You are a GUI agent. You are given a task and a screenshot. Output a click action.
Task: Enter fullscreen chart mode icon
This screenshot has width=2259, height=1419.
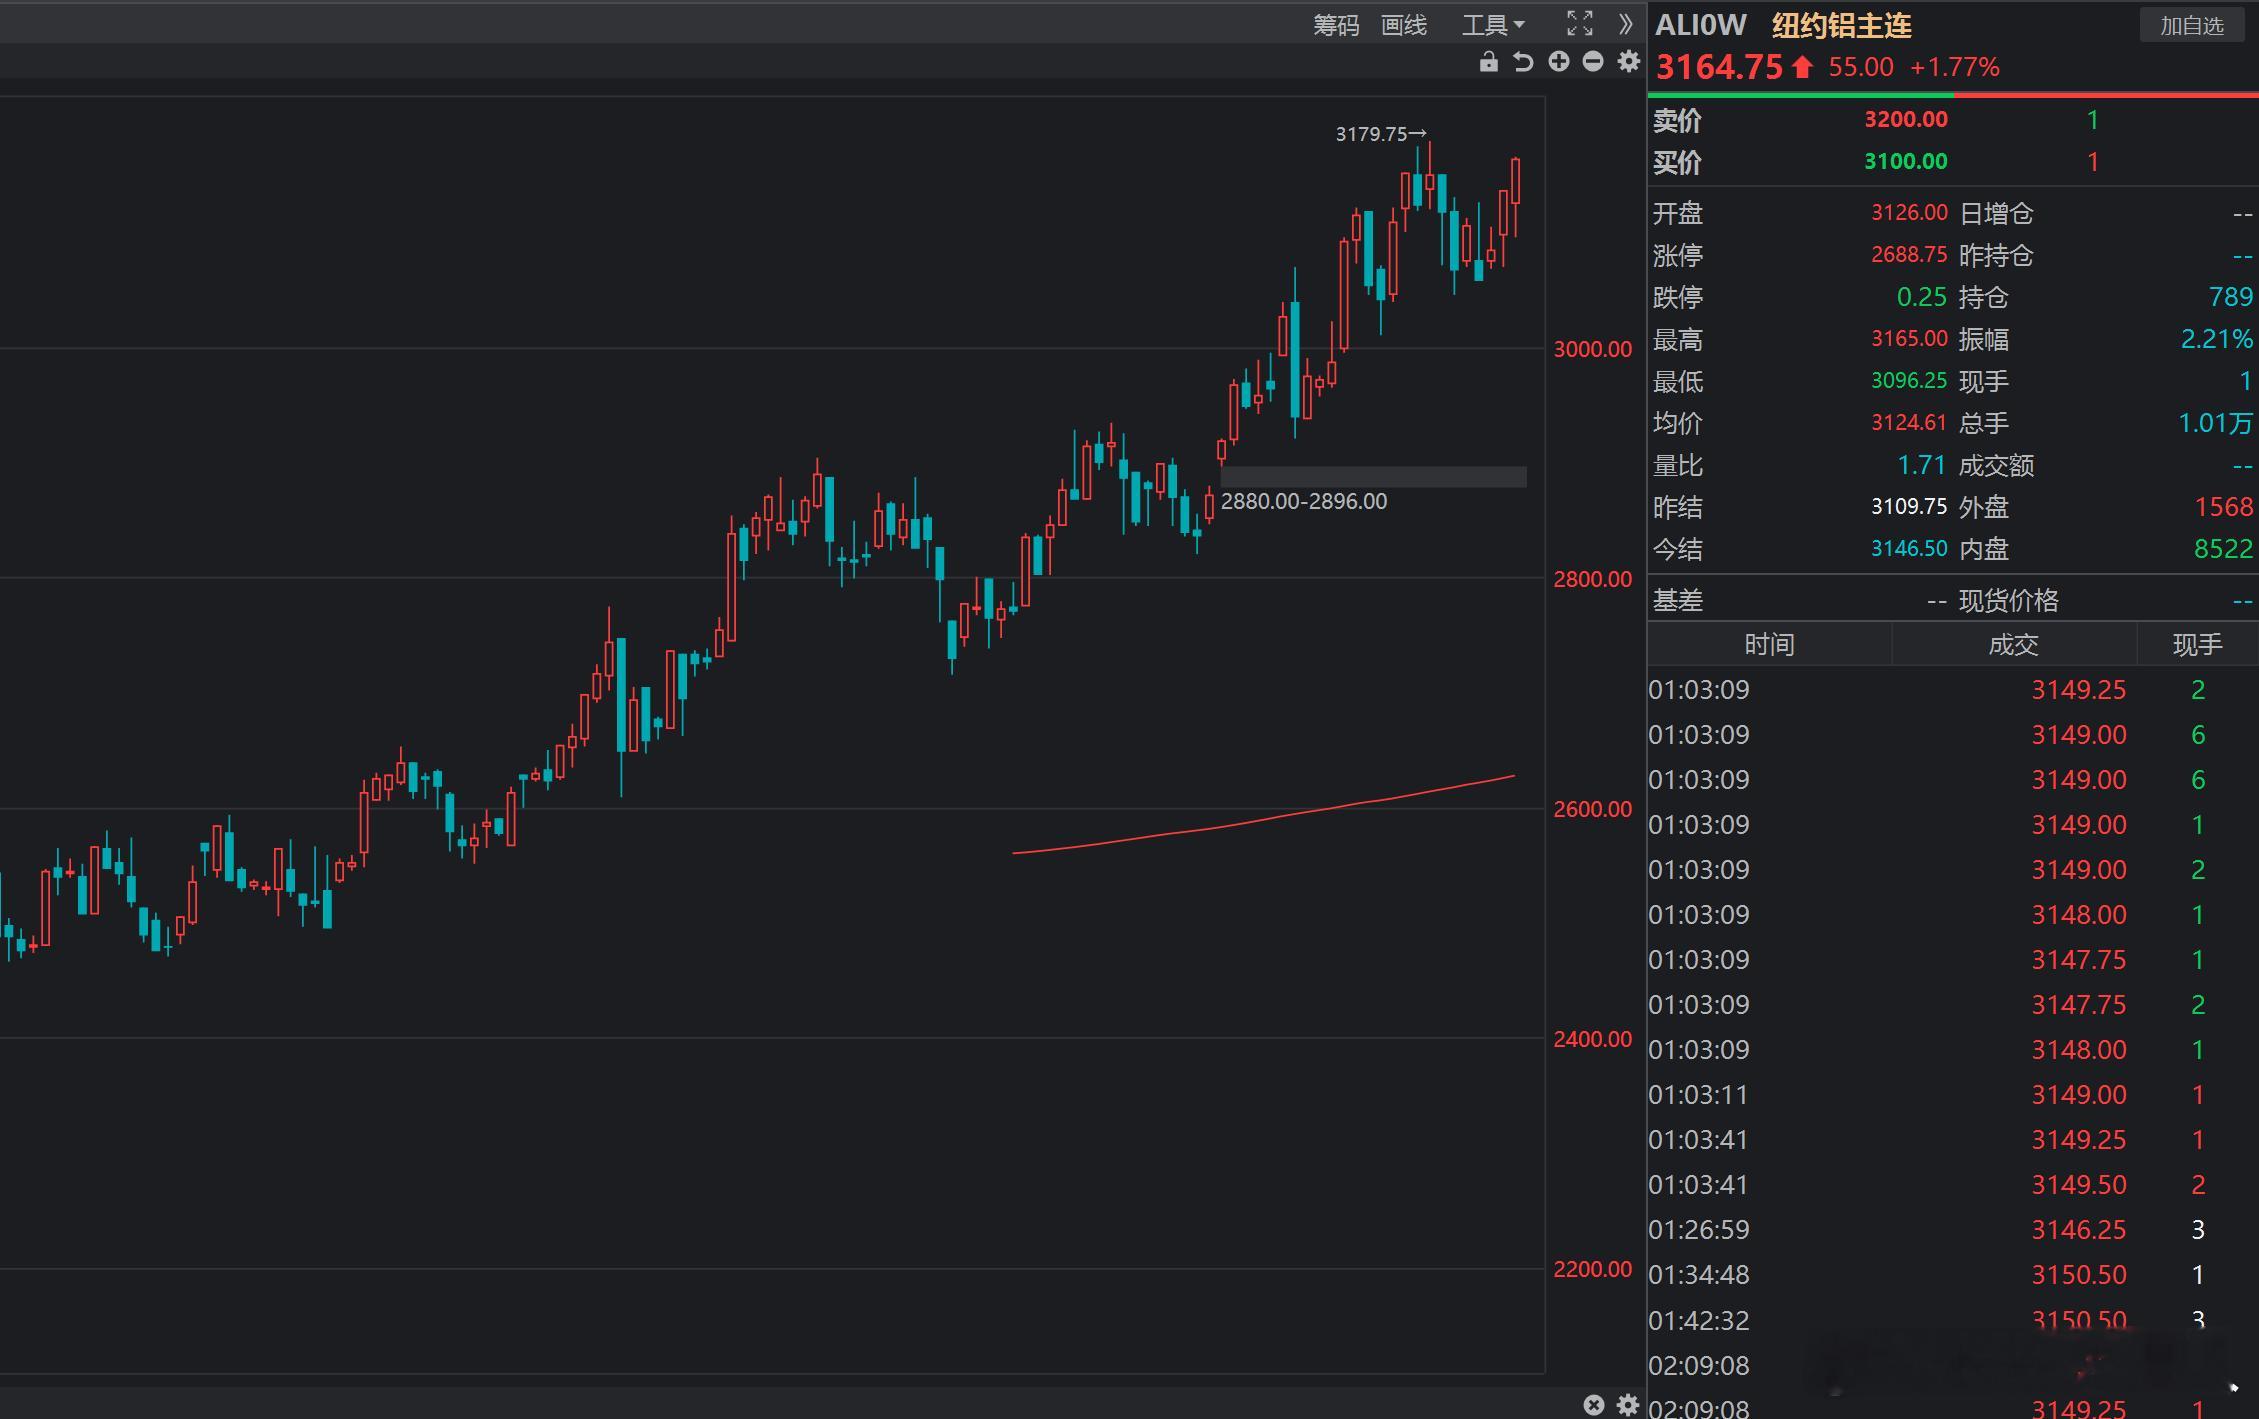[1579, 24]
